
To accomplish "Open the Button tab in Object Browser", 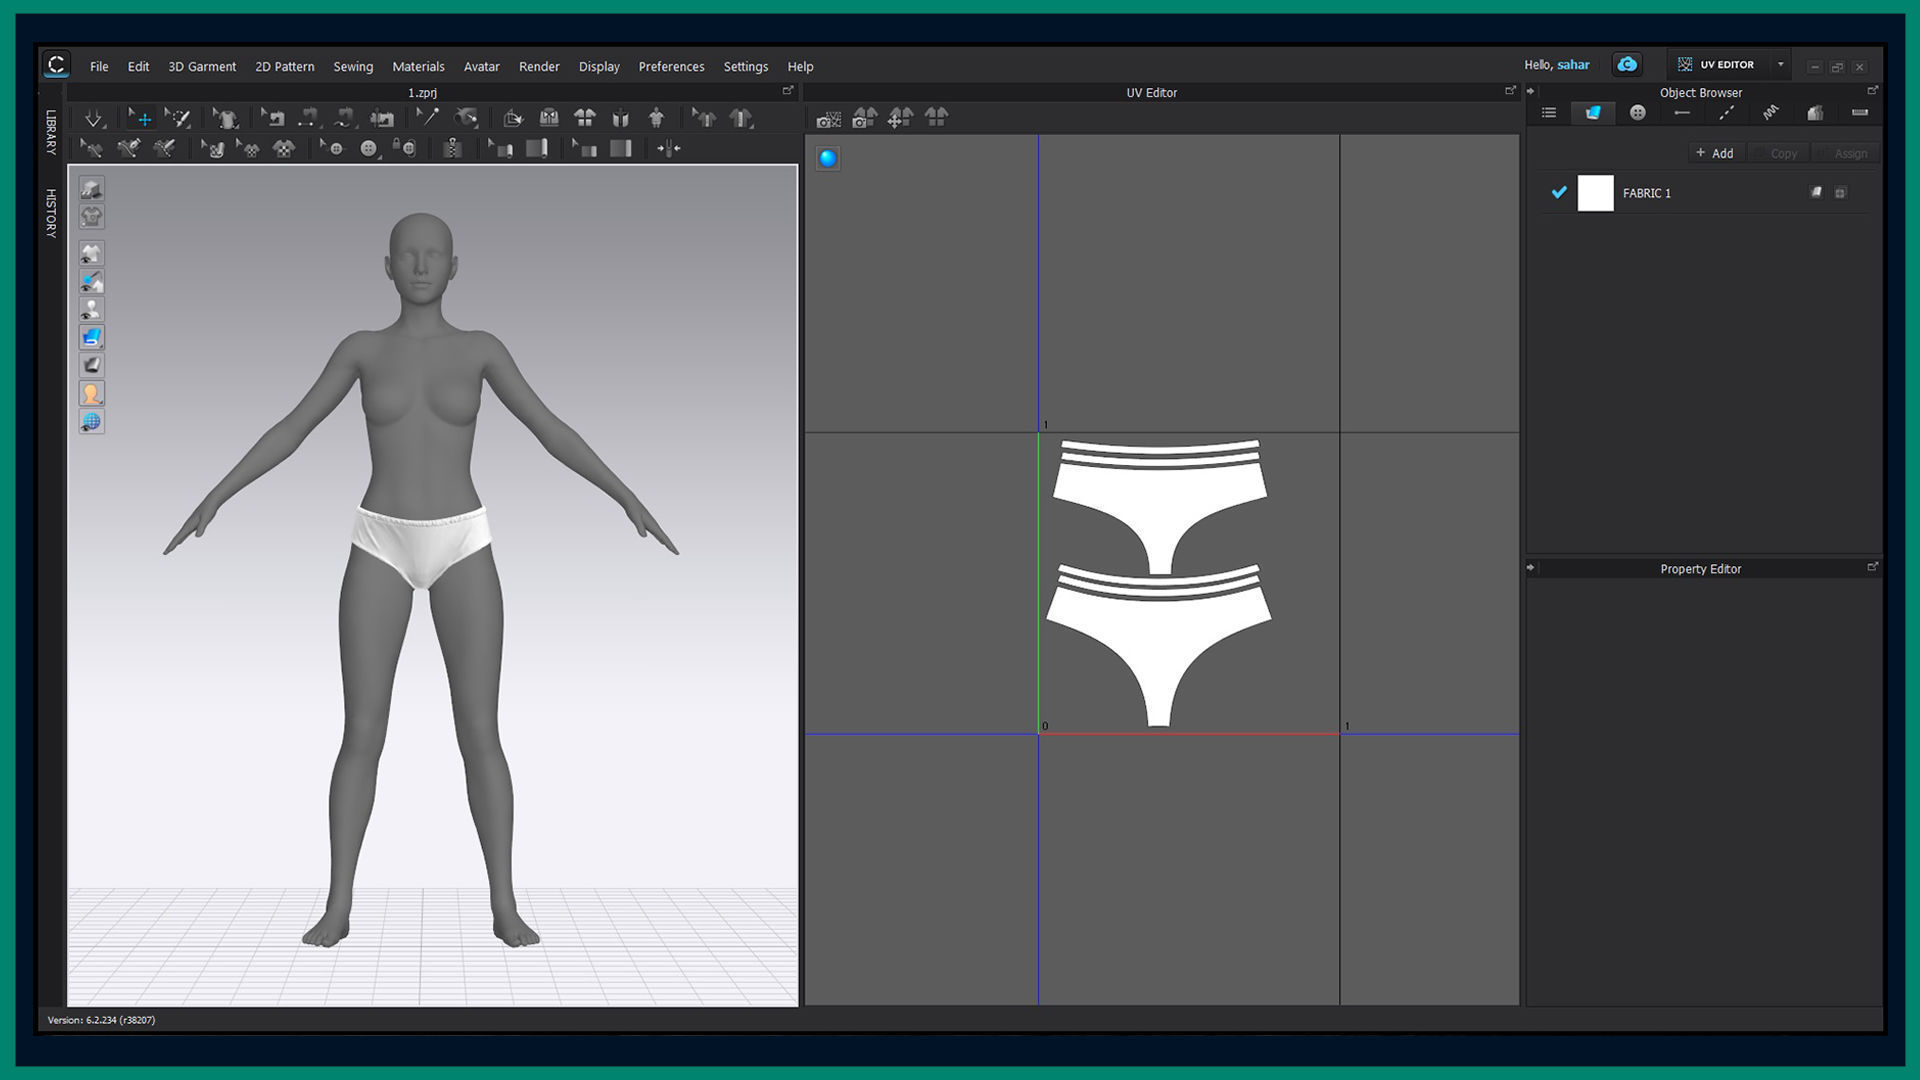I will 1637,113.
